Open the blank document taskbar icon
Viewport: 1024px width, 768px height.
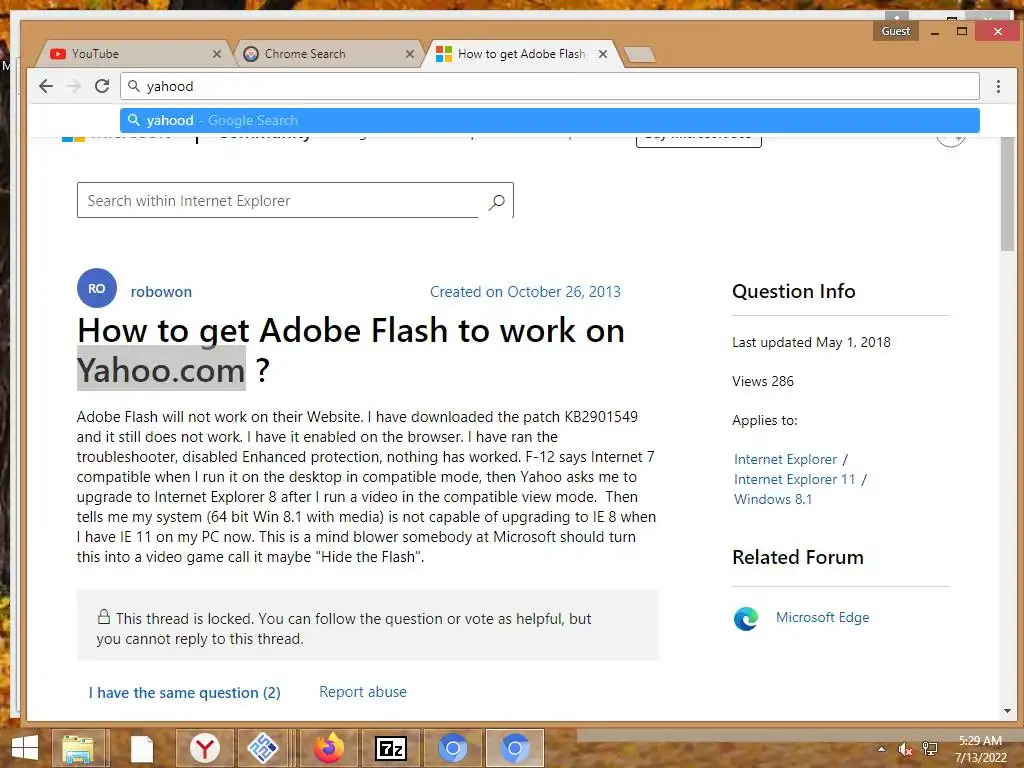(142, 748)
